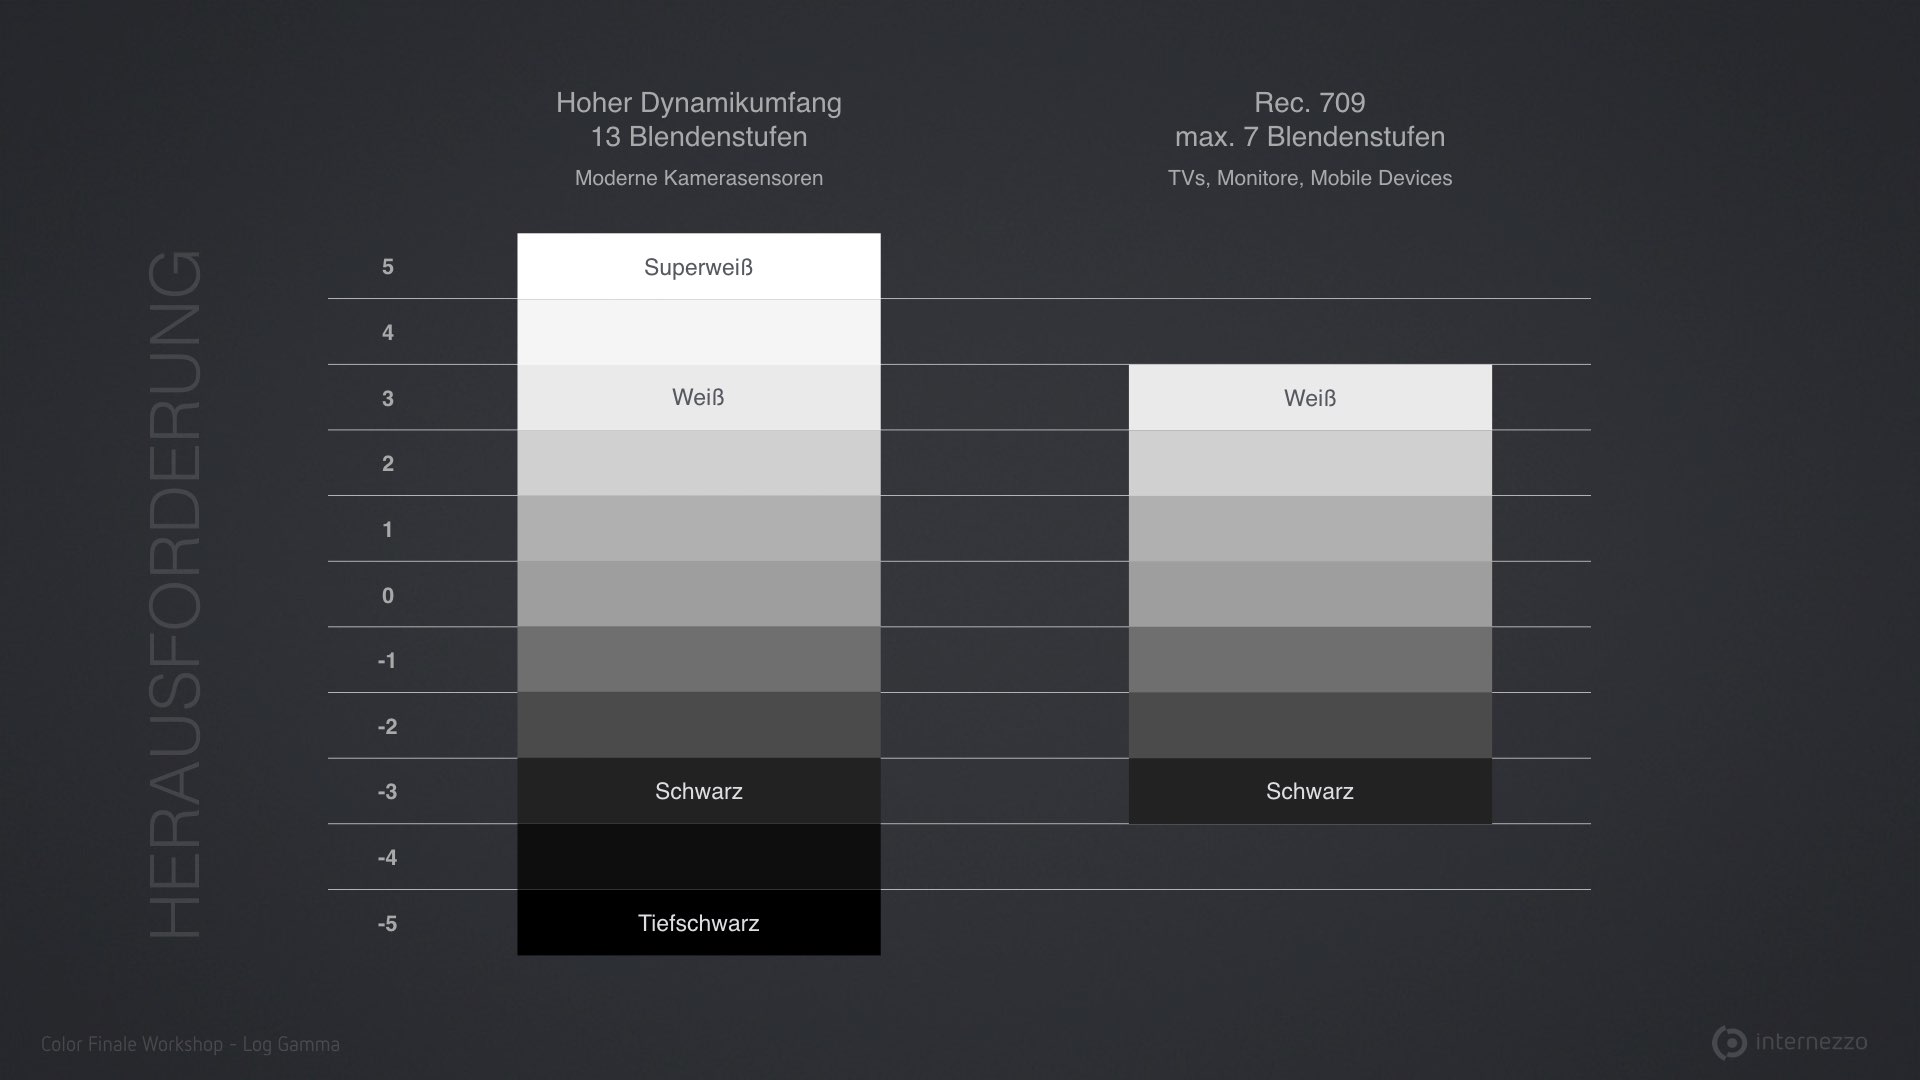
Task: Click the heading 'Rec. 709'
Action: click(x=1310, y=103)
